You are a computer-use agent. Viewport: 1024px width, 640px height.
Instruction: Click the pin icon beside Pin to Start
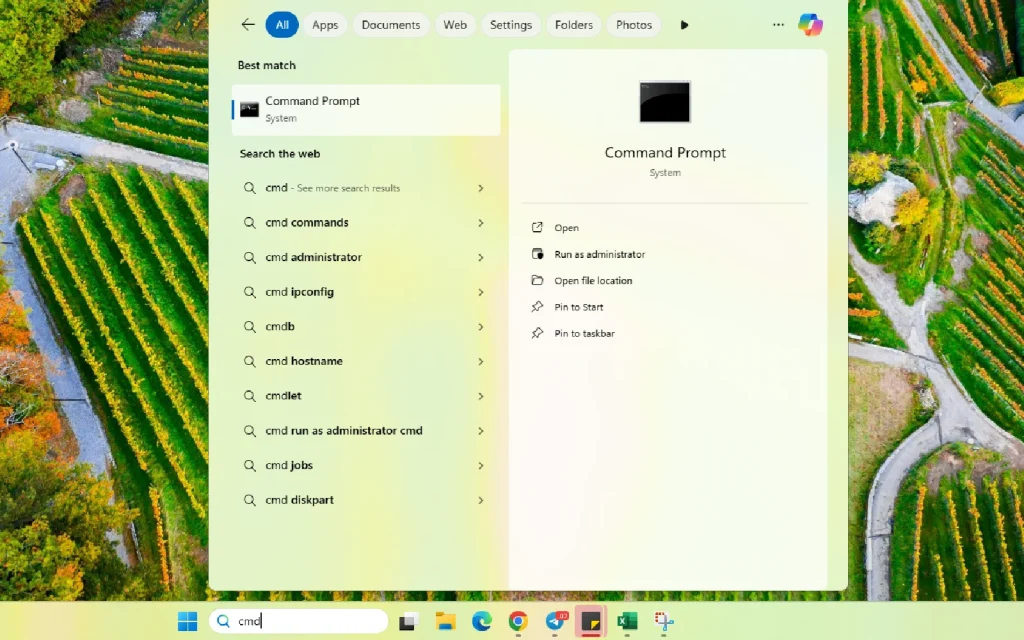[x=537, y=307]
